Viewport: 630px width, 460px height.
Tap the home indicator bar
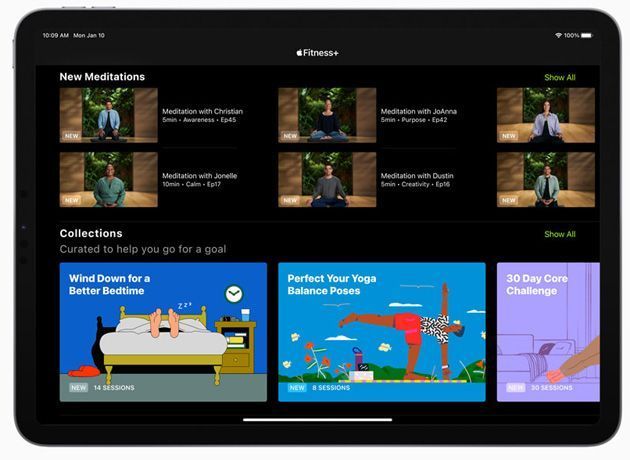click(317, 419)
